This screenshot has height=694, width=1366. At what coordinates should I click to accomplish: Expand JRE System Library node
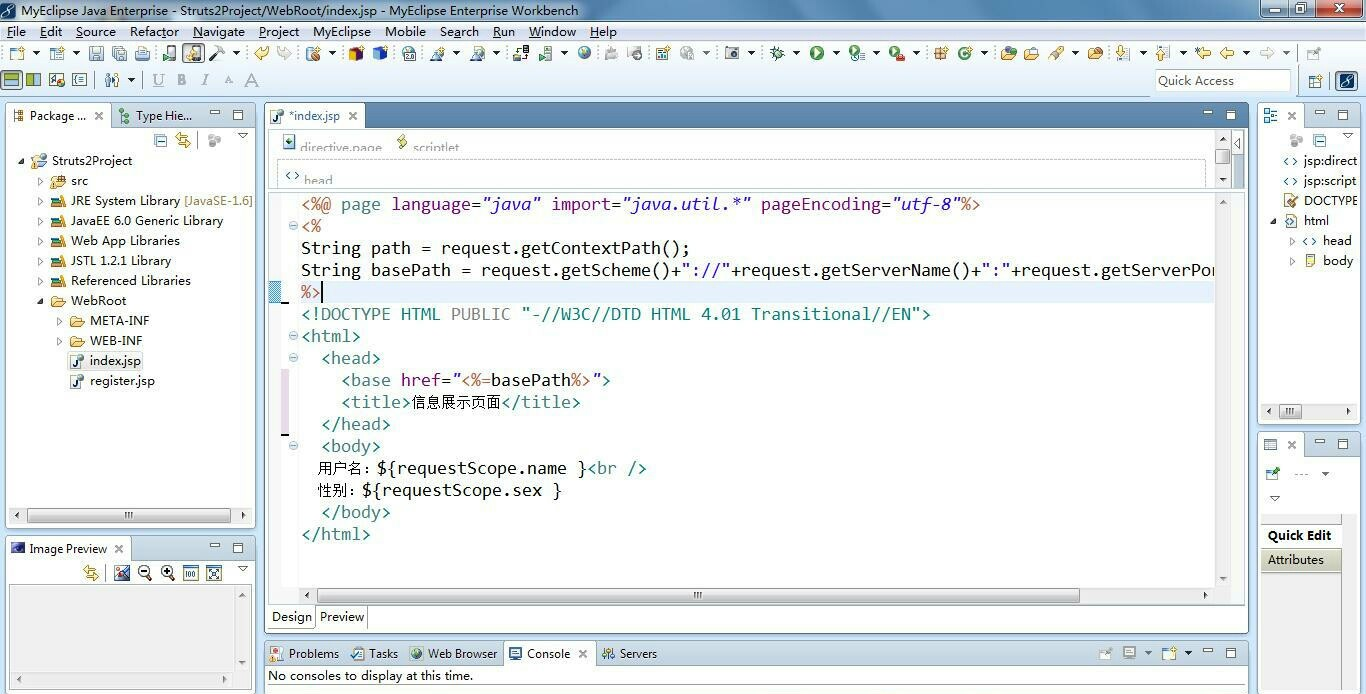pos(41,201)
